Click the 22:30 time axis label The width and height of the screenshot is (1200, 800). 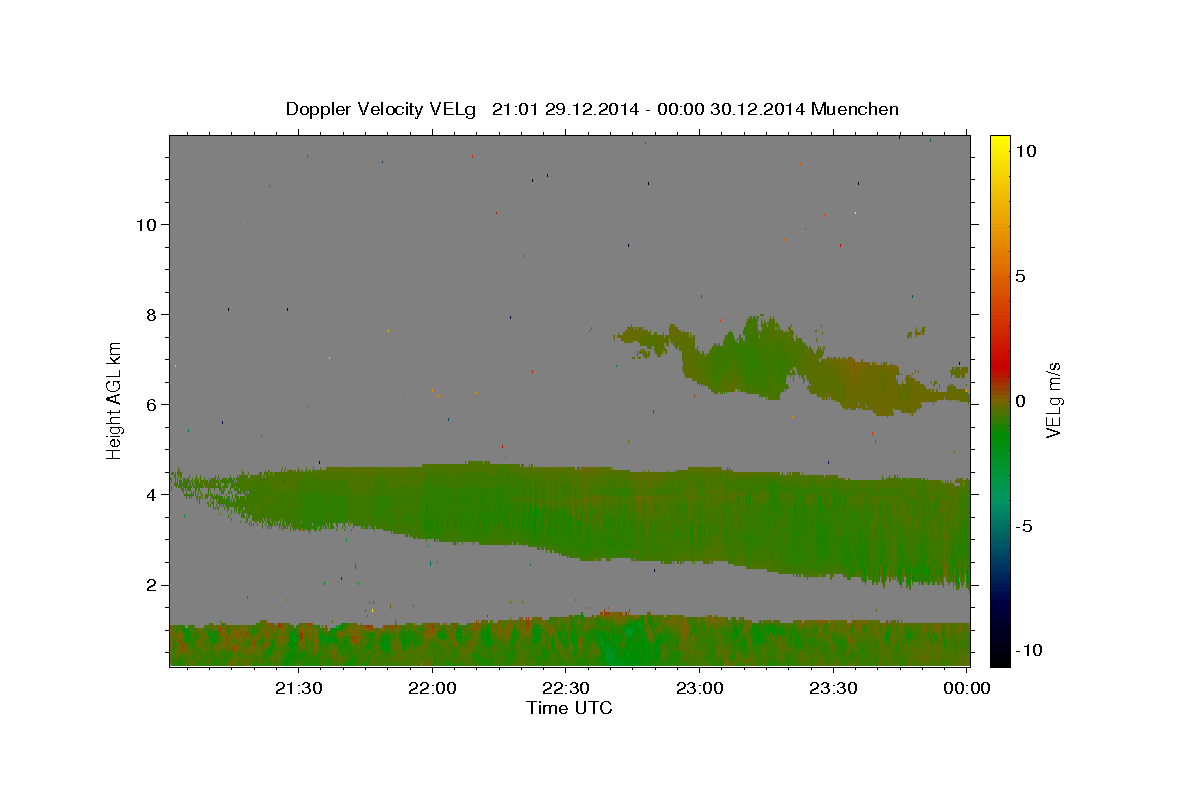(565, 688)
